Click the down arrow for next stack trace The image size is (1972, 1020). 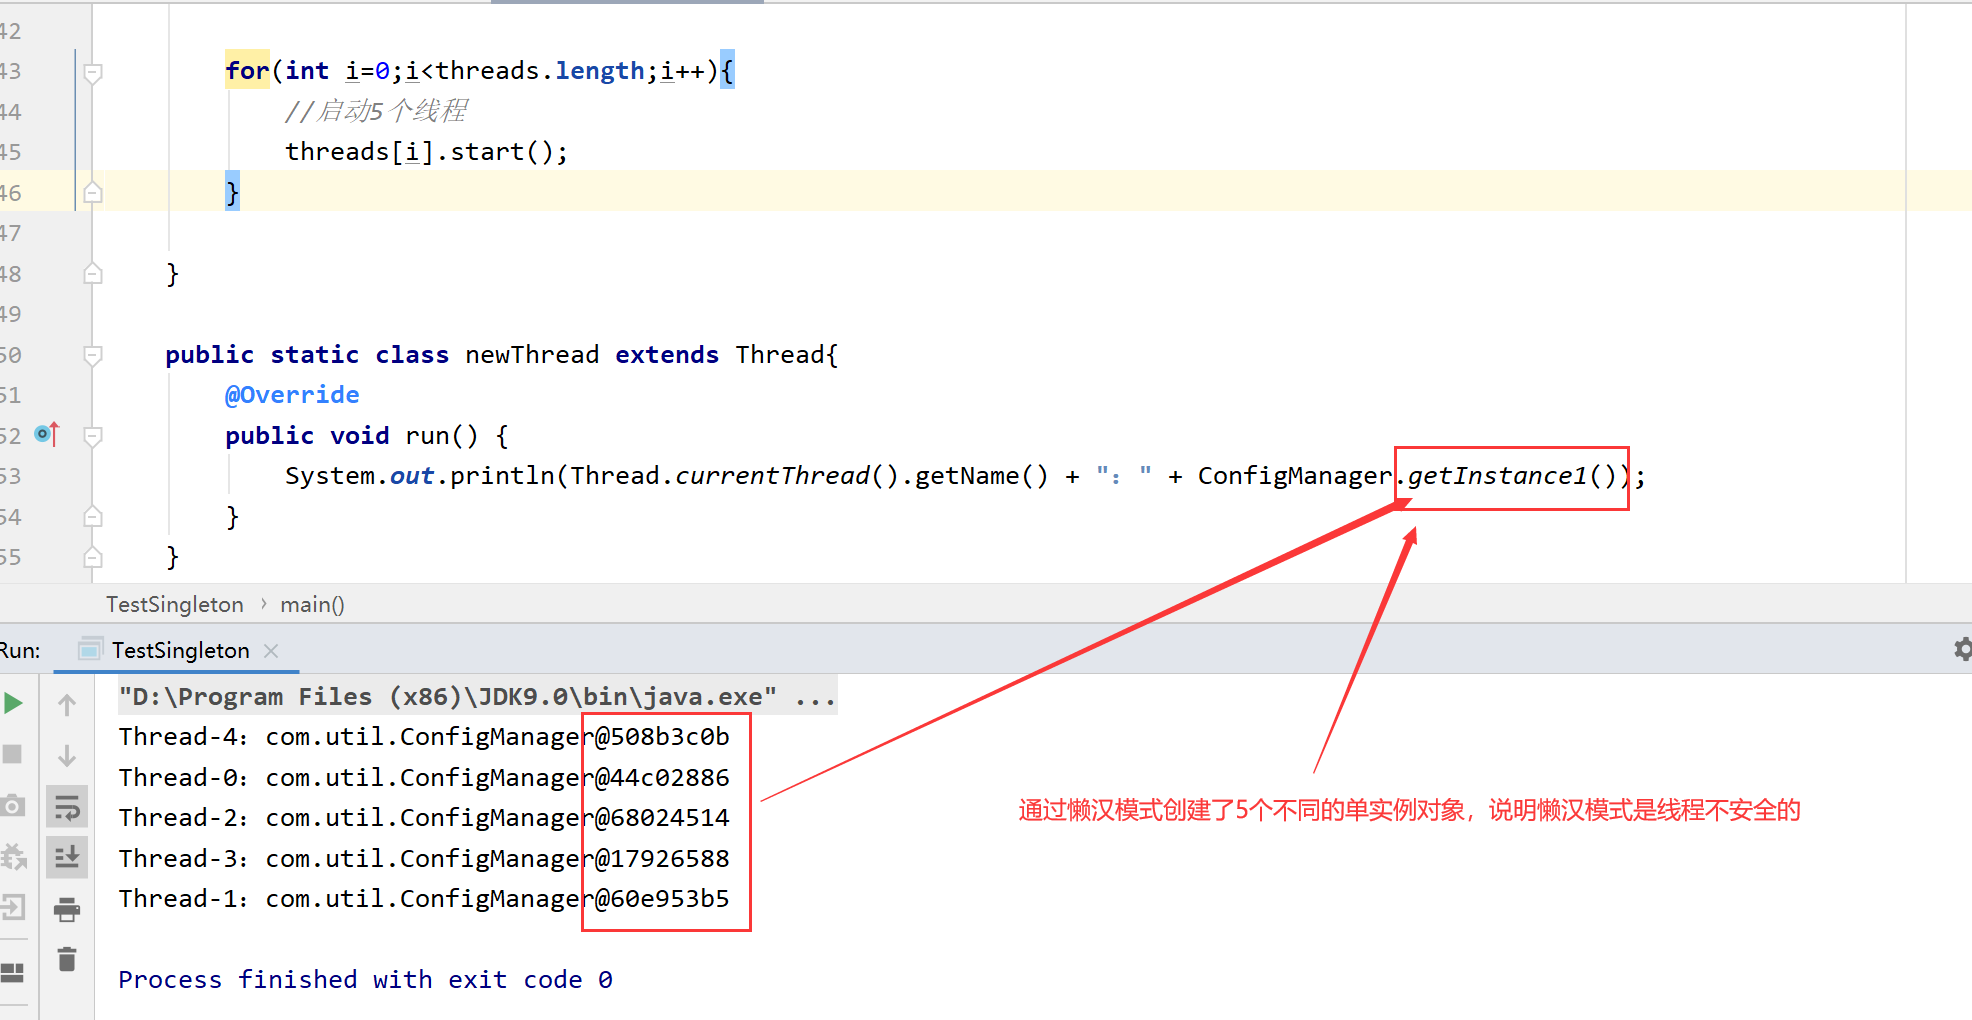point(67,755)
